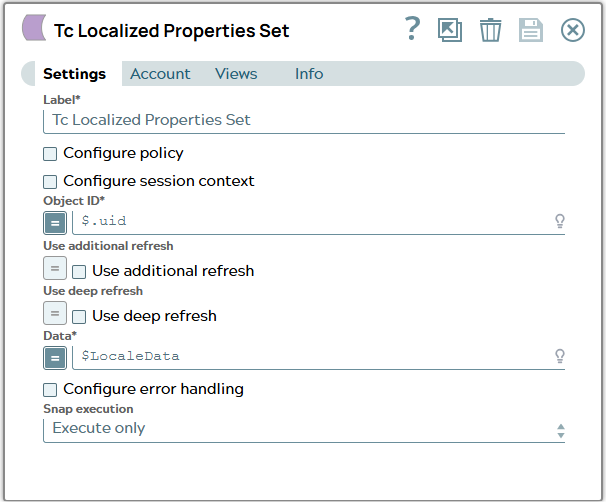Image resolution: width=606 pixels, height=502 pixels.
Task: Open suggestions bulb for Object ID field
Action: 560,221
